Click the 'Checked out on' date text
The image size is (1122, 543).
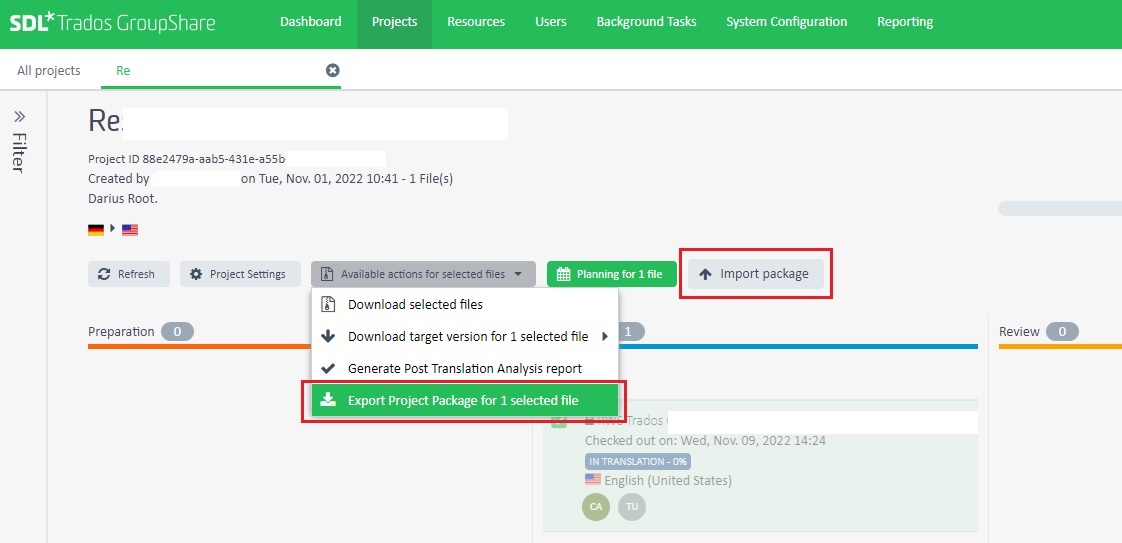pos(706,441)
